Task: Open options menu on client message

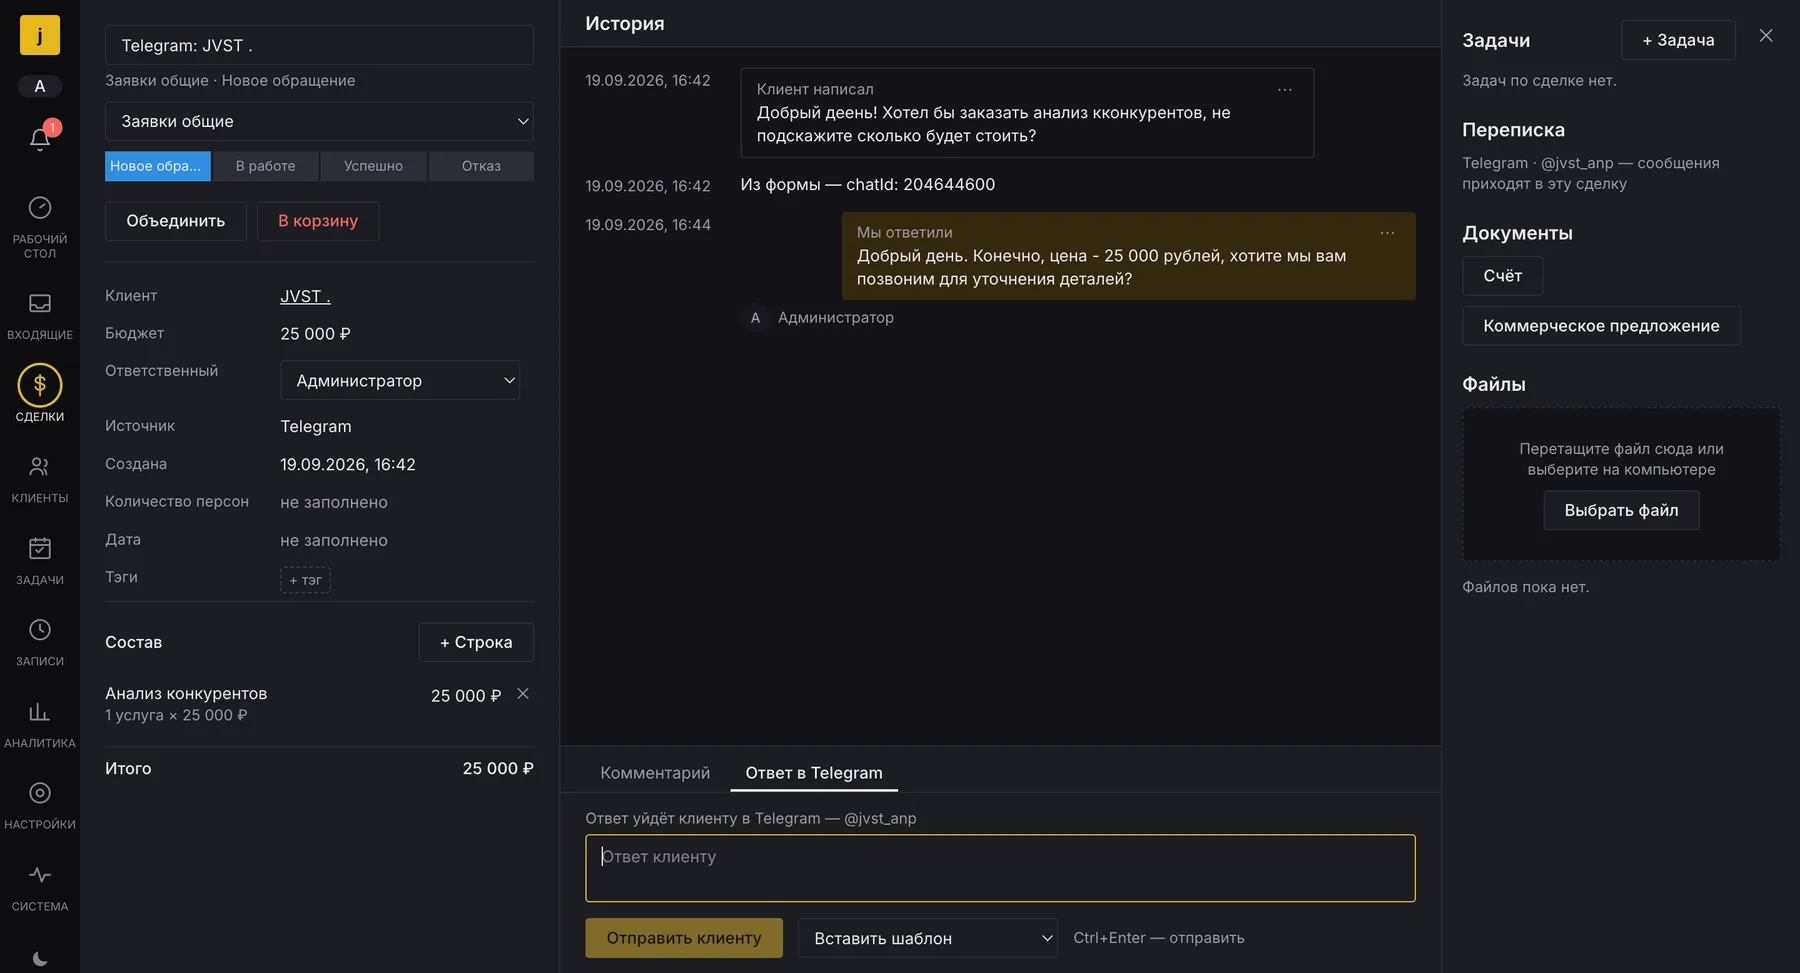Action: (1285, 90)
